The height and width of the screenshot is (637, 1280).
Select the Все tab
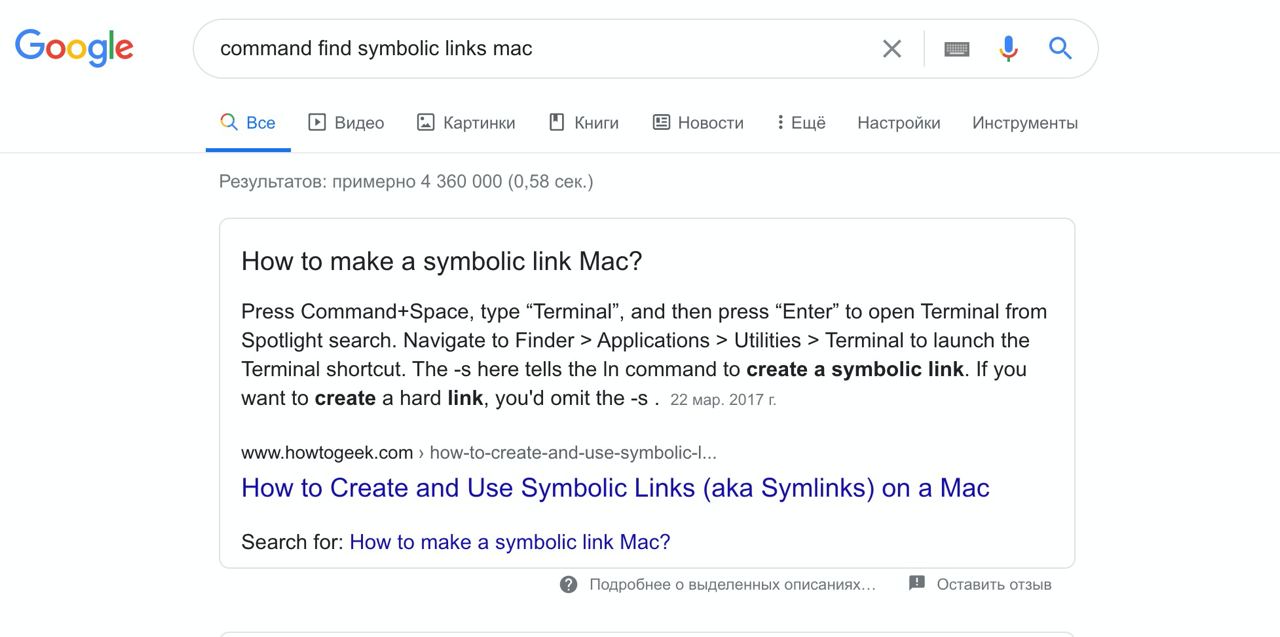click(x=248, y=123)
